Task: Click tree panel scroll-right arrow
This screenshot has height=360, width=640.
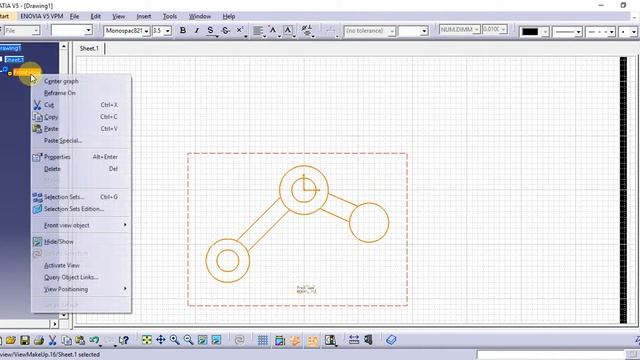Action: pyautogui.click(x=55, y=324)
